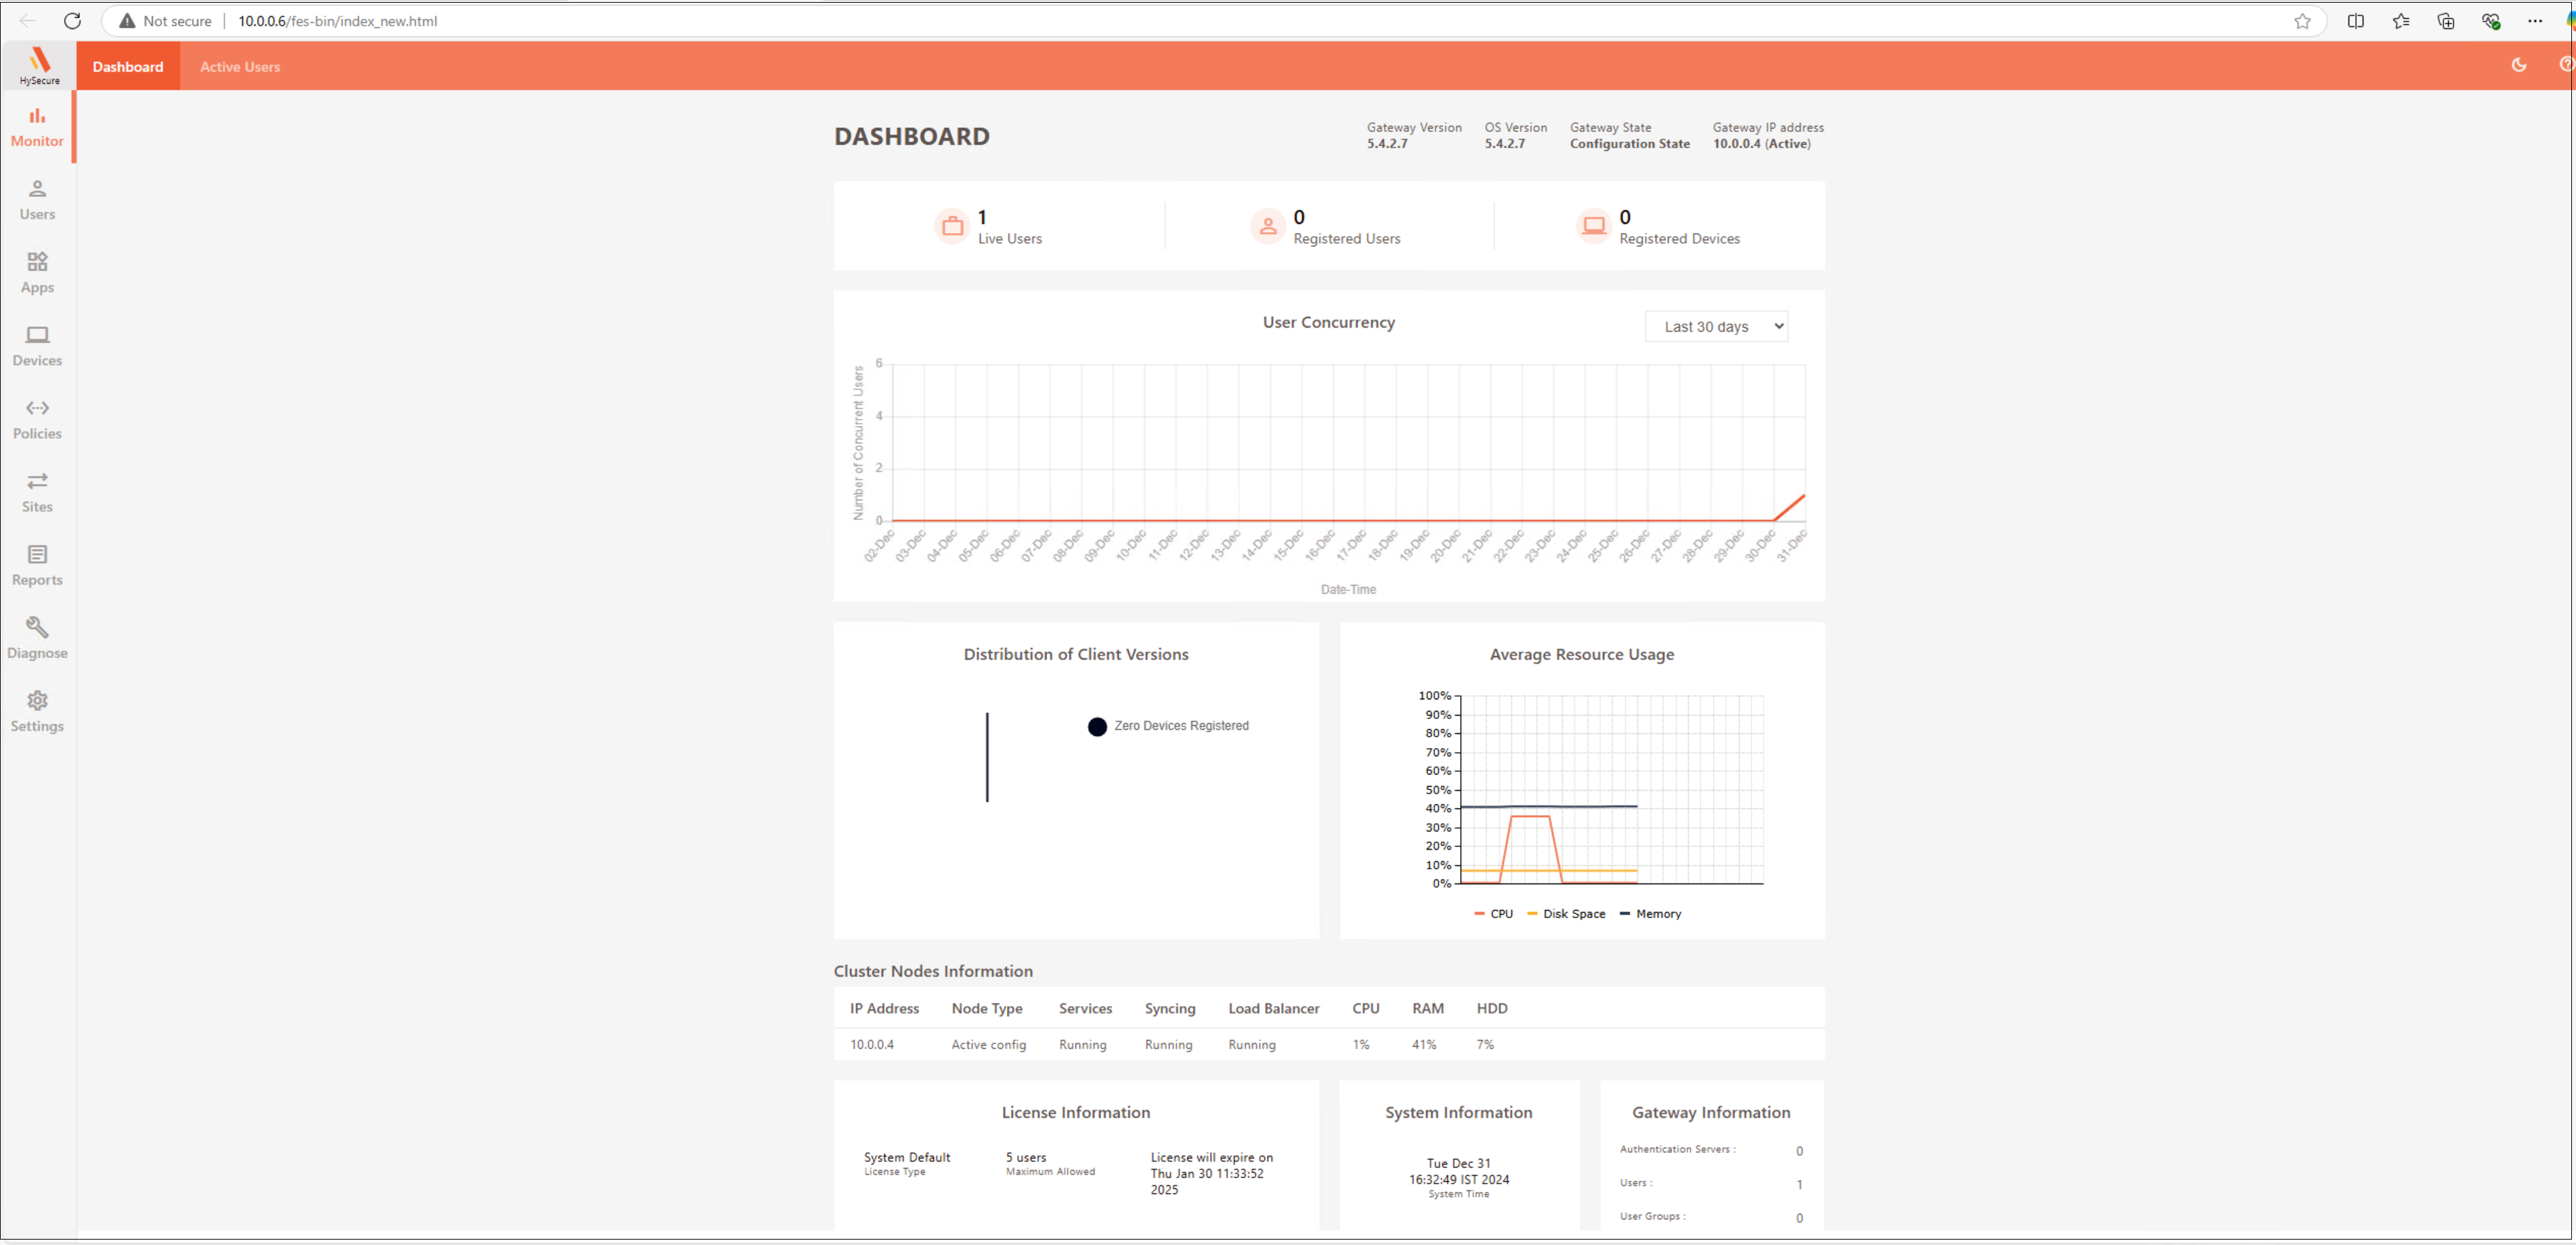This screenshot has width=2576, height=1245.
Task: Click the Zero Devices Registered legend
Action: [1168, 726]
